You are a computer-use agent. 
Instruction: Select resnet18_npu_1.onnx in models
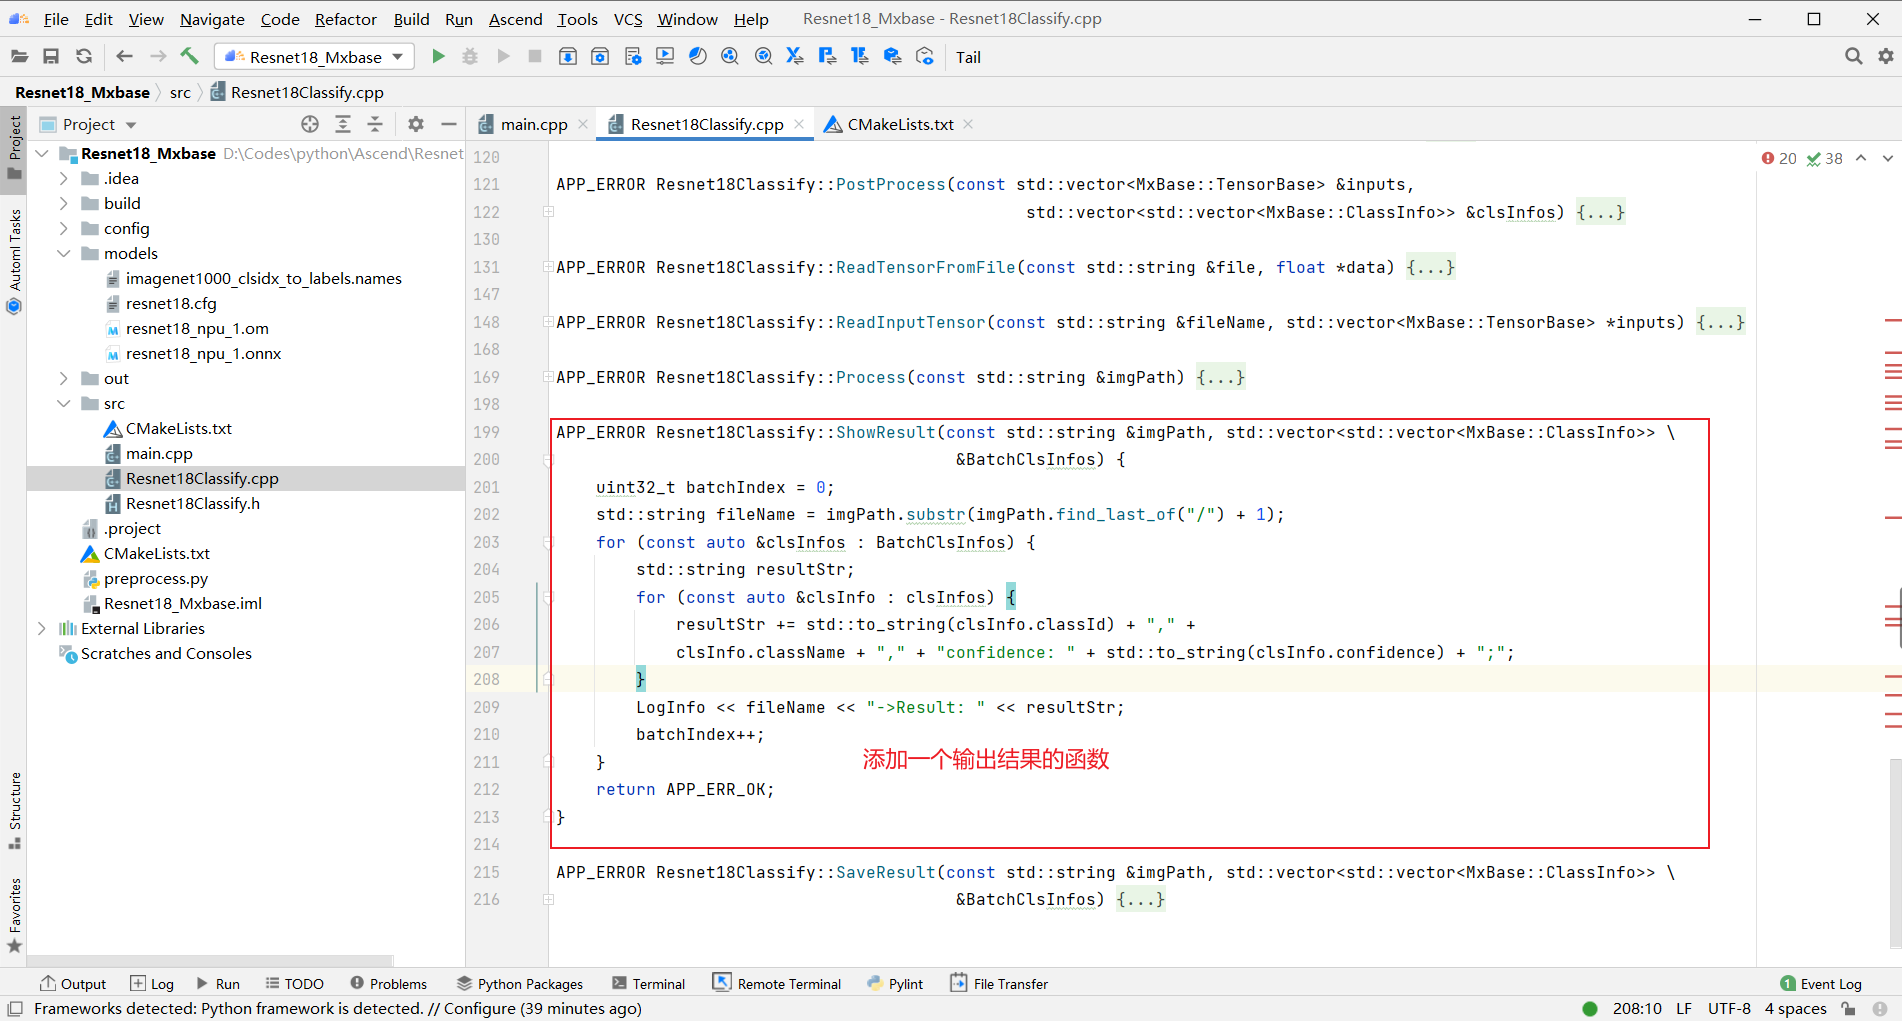[x=203, y=353]
